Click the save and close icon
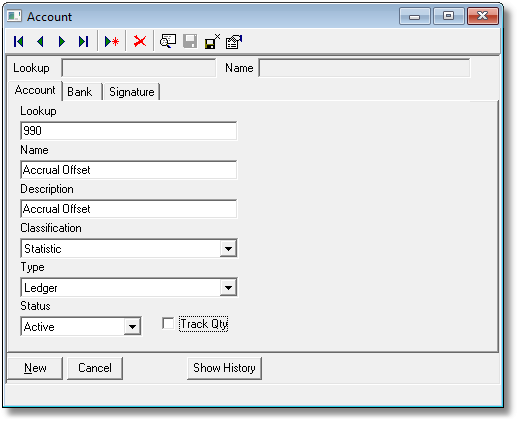This screenshot has width=518, height=422. point(212,41)
